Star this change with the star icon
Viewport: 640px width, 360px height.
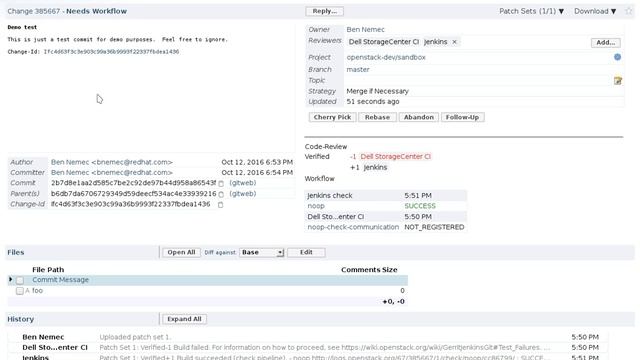(629, 11)
